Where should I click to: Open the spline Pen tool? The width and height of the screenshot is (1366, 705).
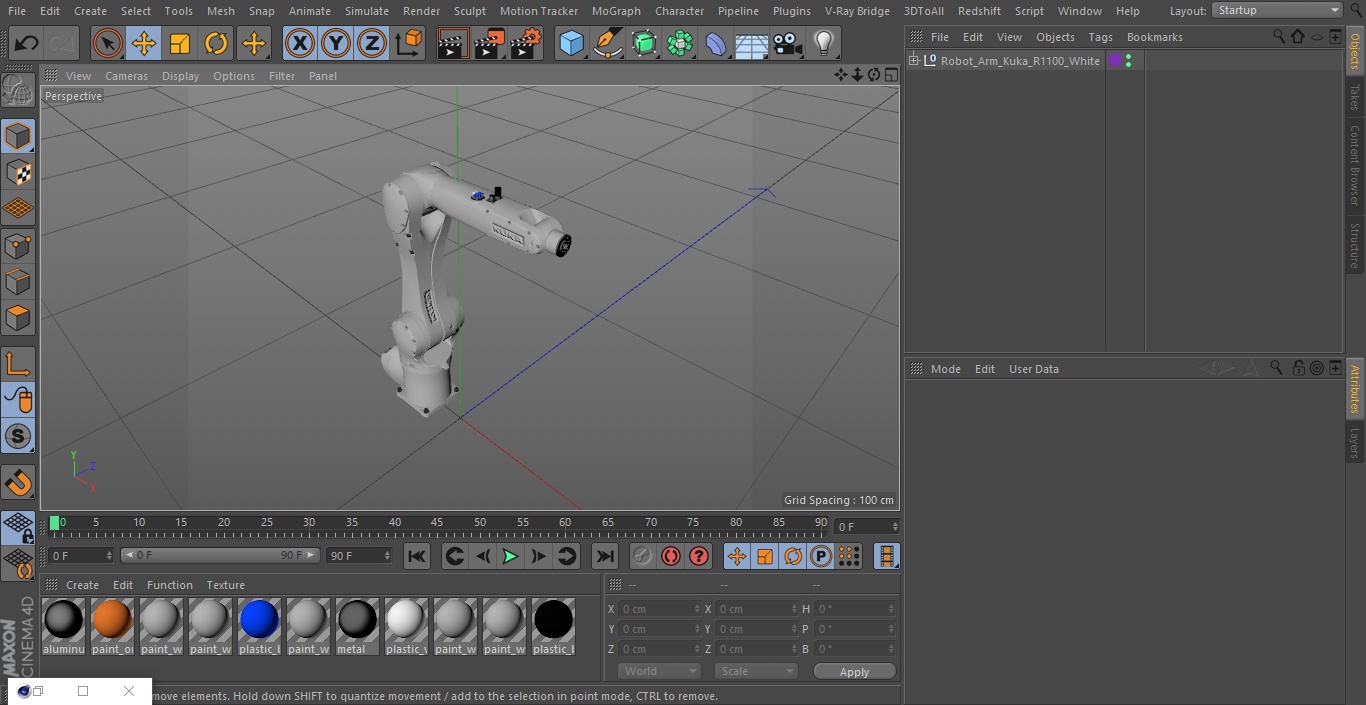607,43
